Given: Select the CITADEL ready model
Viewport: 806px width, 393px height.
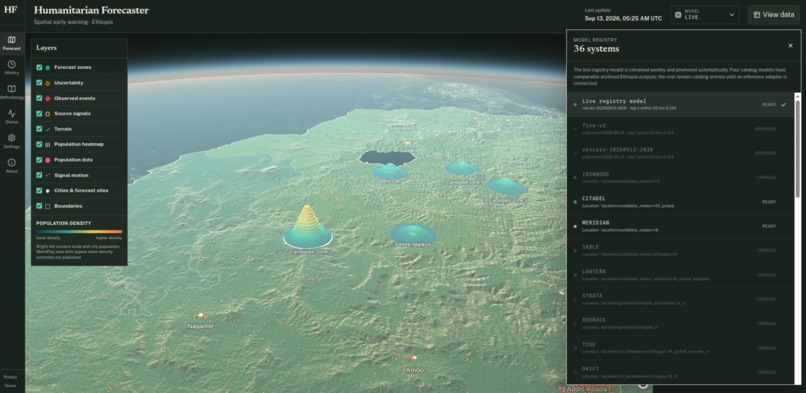Looking at the screenshot, I should (x=680, y=202).
